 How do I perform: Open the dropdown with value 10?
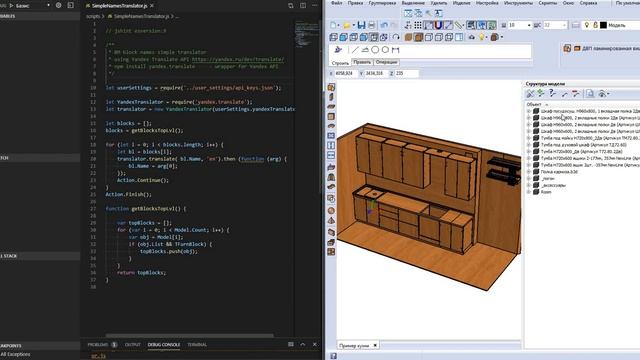tap(520, 25)
